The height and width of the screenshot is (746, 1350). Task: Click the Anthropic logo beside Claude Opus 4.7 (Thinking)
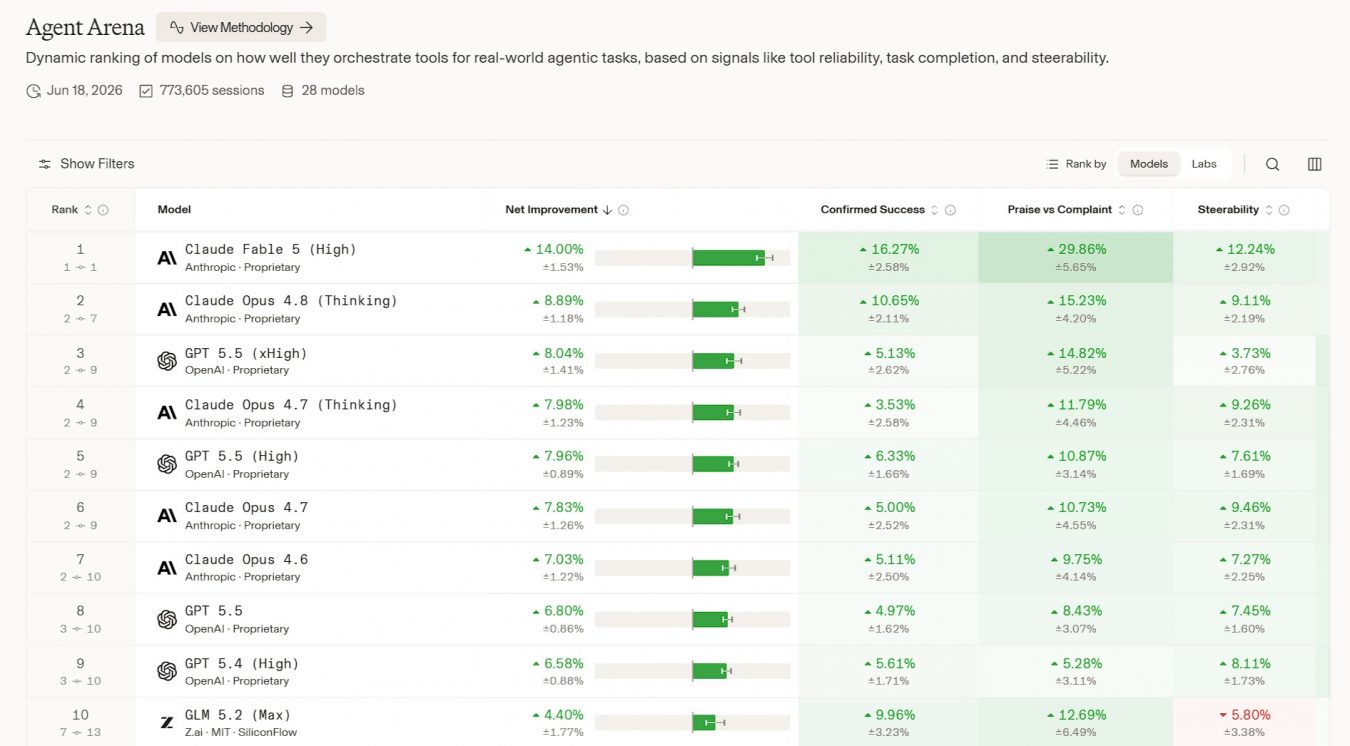[167, 413]
